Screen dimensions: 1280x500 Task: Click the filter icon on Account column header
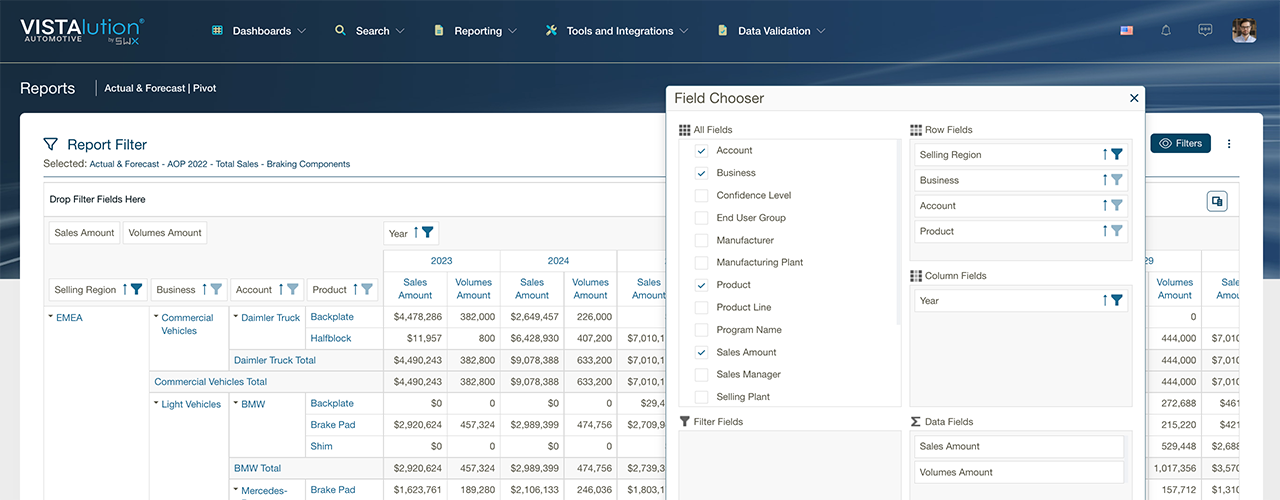point(293,290)
